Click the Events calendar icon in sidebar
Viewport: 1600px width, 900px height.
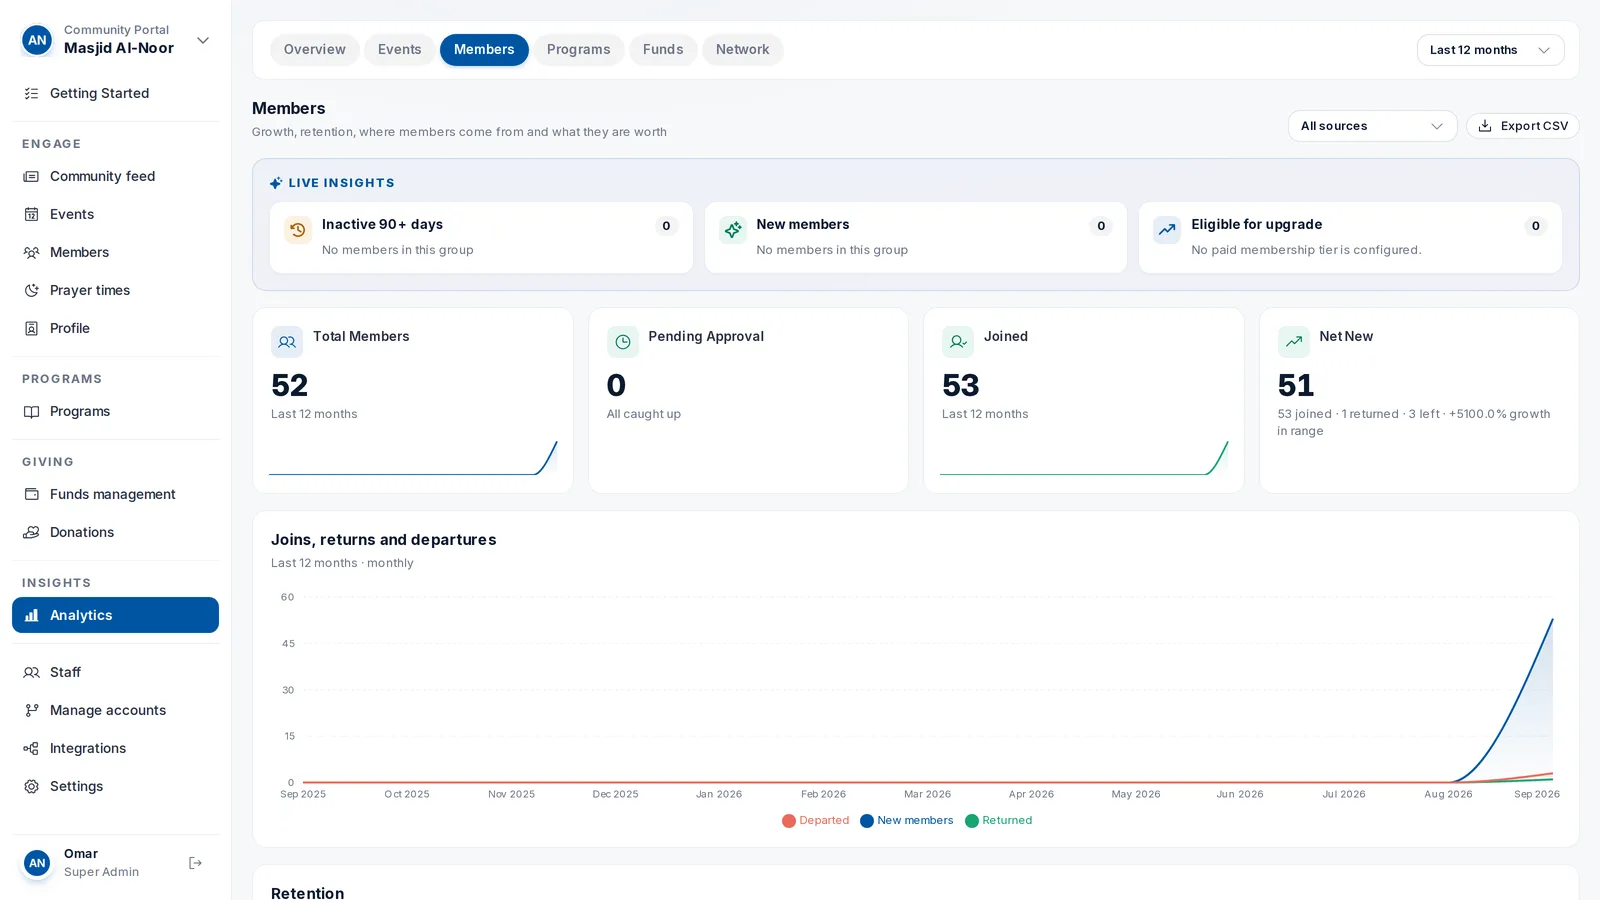pyautogui.click(x=31, y=214)
